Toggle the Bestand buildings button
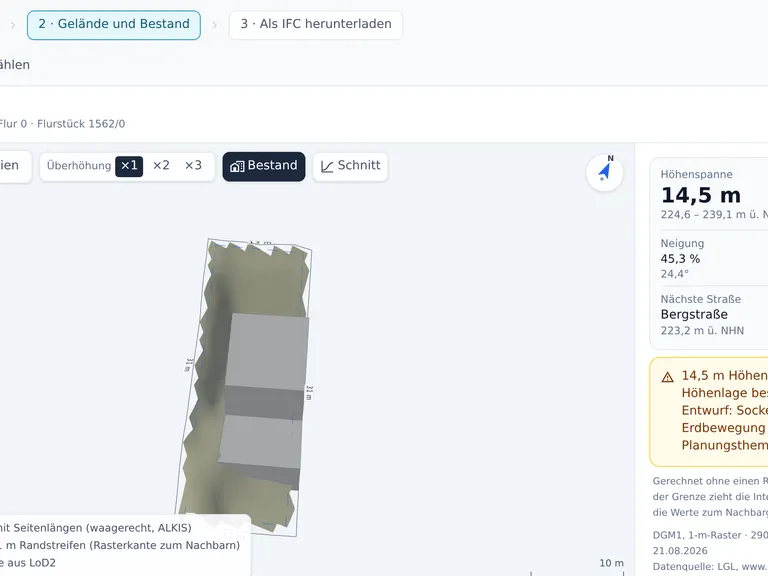768x576 pixels. click(x=264, y=167)
